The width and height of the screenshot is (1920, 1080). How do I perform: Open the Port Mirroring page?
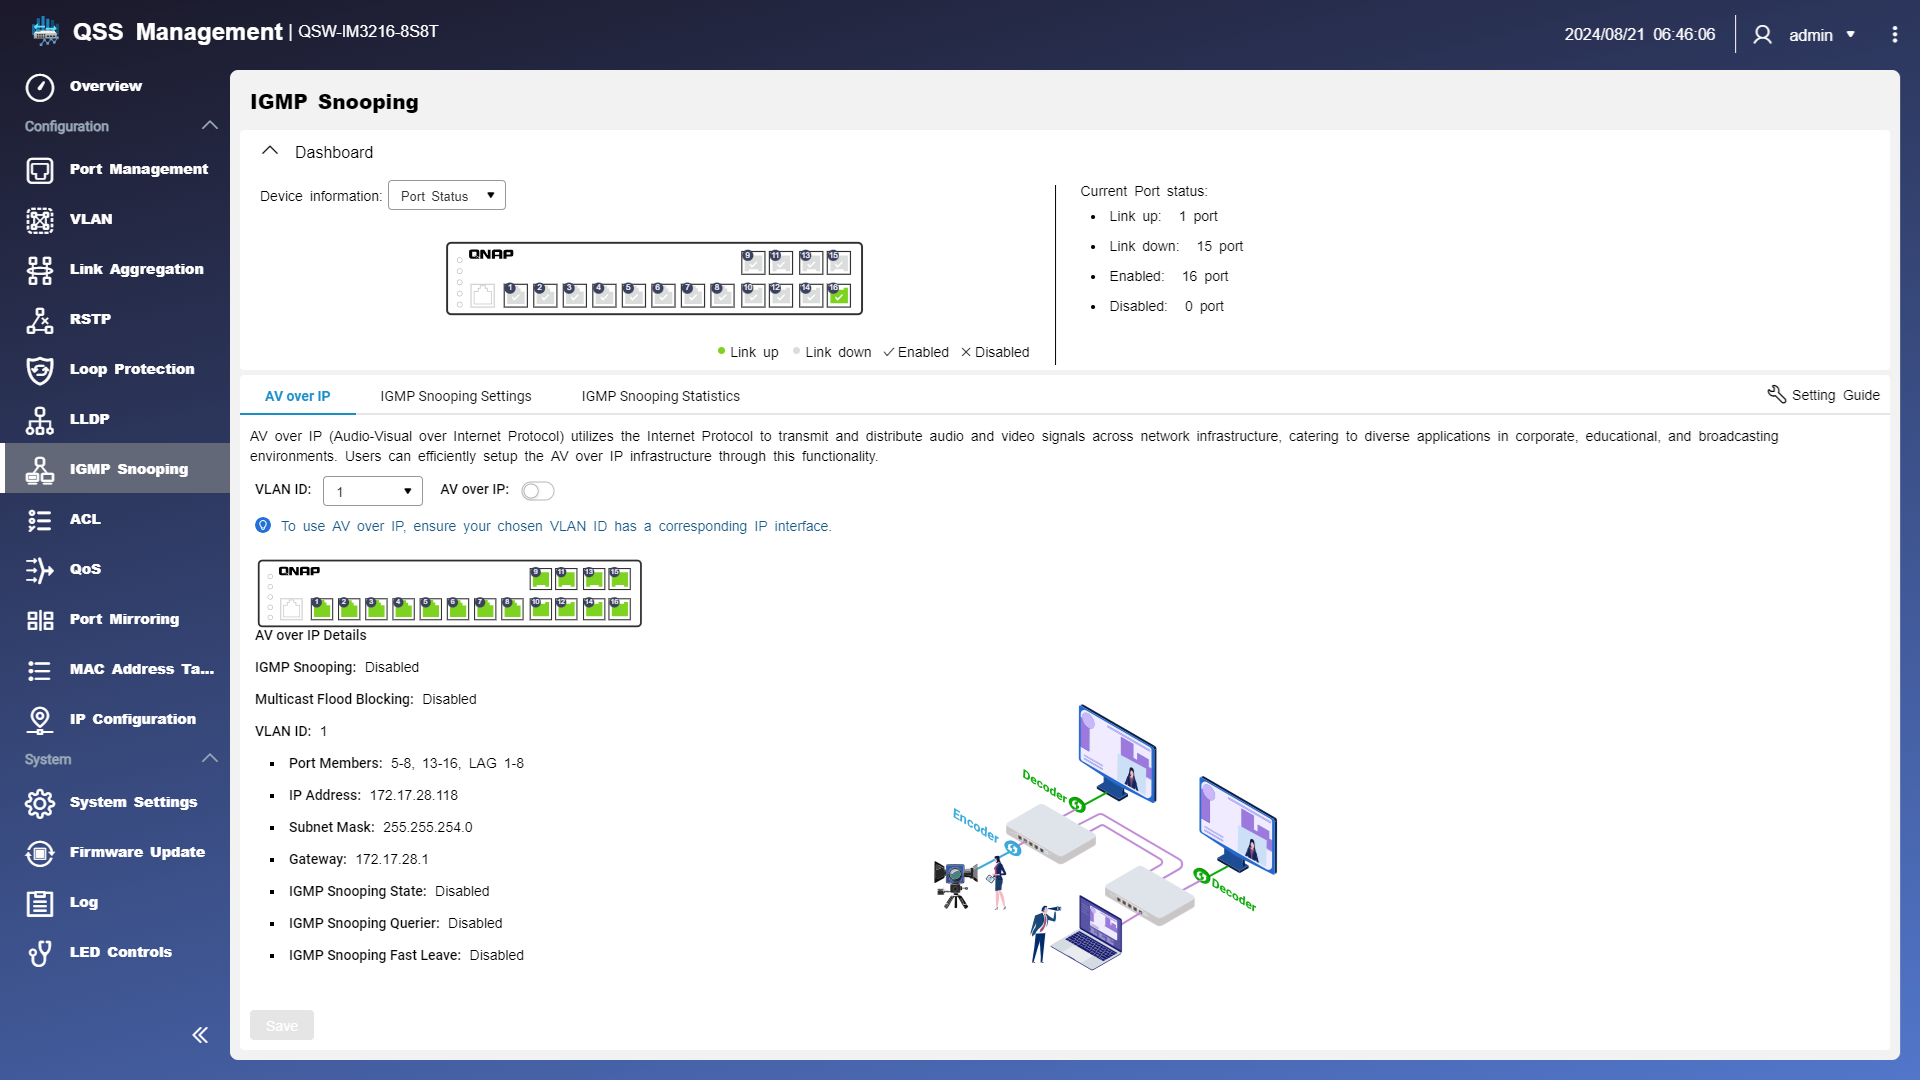[124, 619]
